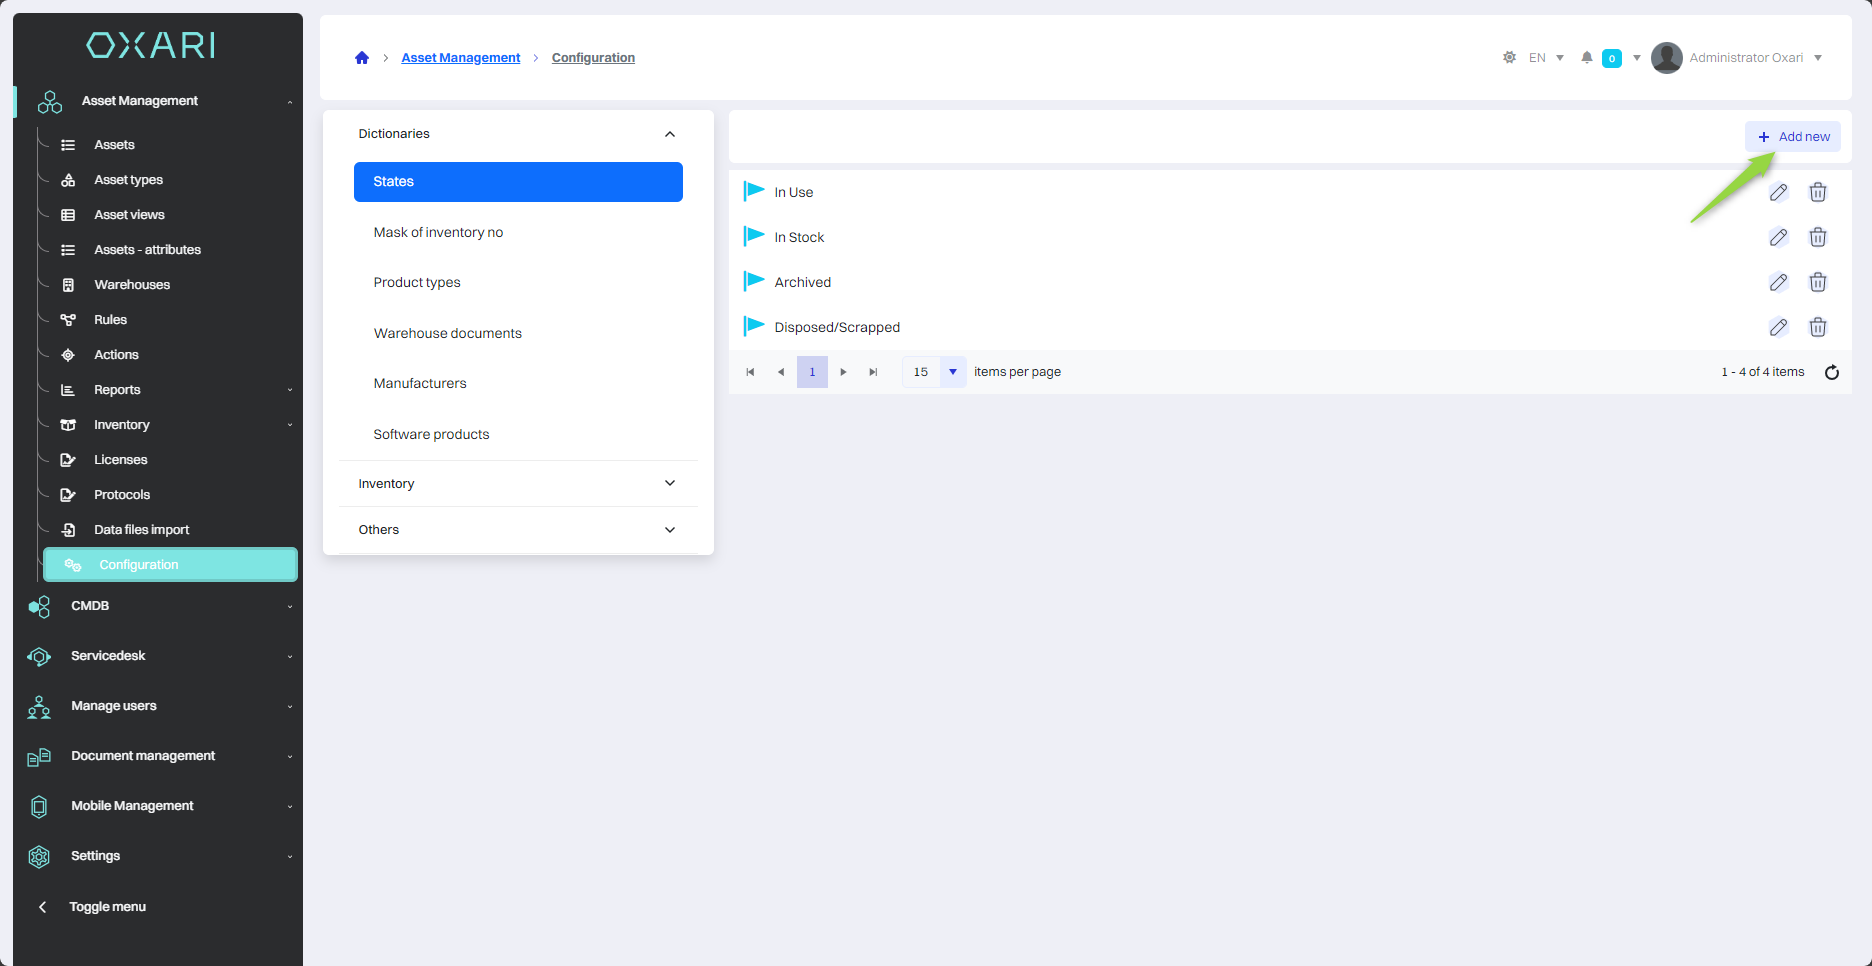The width and height of the screenshot is (1872, 966).
Task: Click the refresh icon in the pagination bar
Action: (1832, 372)
